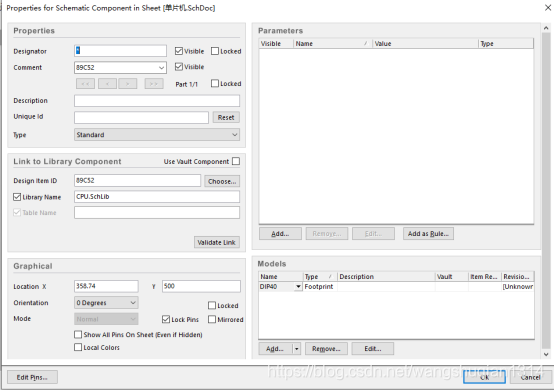Image resolution: width=554 pixels, height=390 pixels.
Task: Click the Parameters Value column header
Action: [x=425, y=43]
